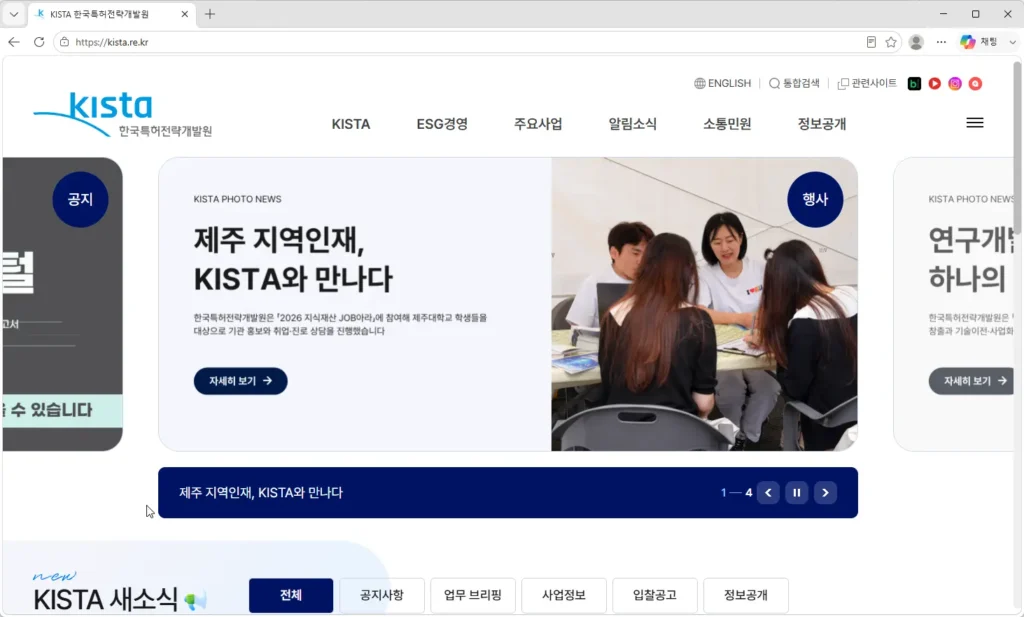Screen dimensions: 1024x617
Task: Open a new browser tab
Action: pos(210,14)
